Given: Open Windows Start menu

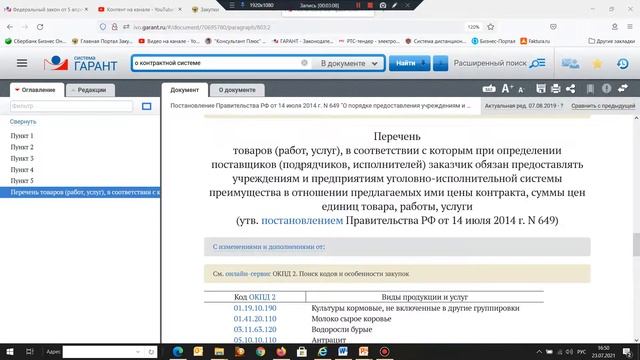Looking at the screenshot, I should [x=10, y=351].
